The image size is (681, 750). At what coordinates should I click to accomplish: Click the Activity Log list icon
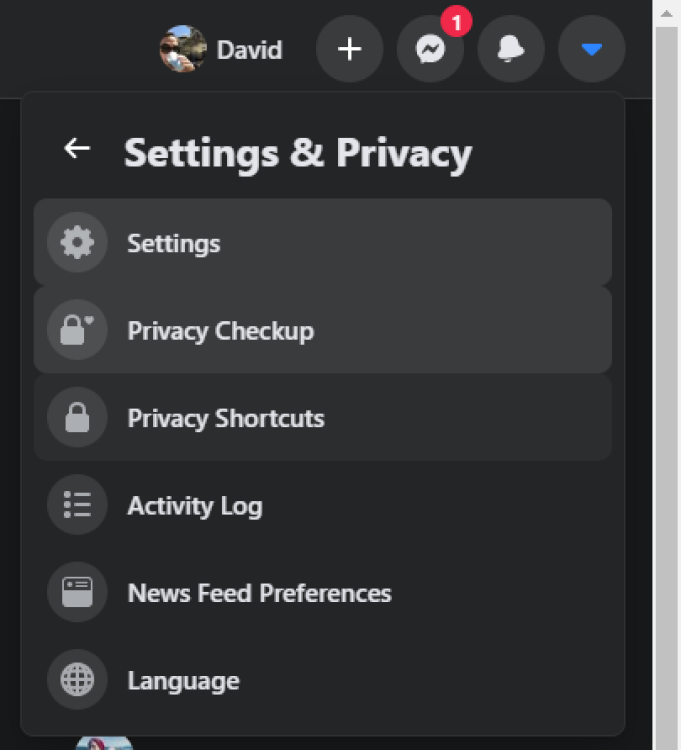(x=77, y=505)
